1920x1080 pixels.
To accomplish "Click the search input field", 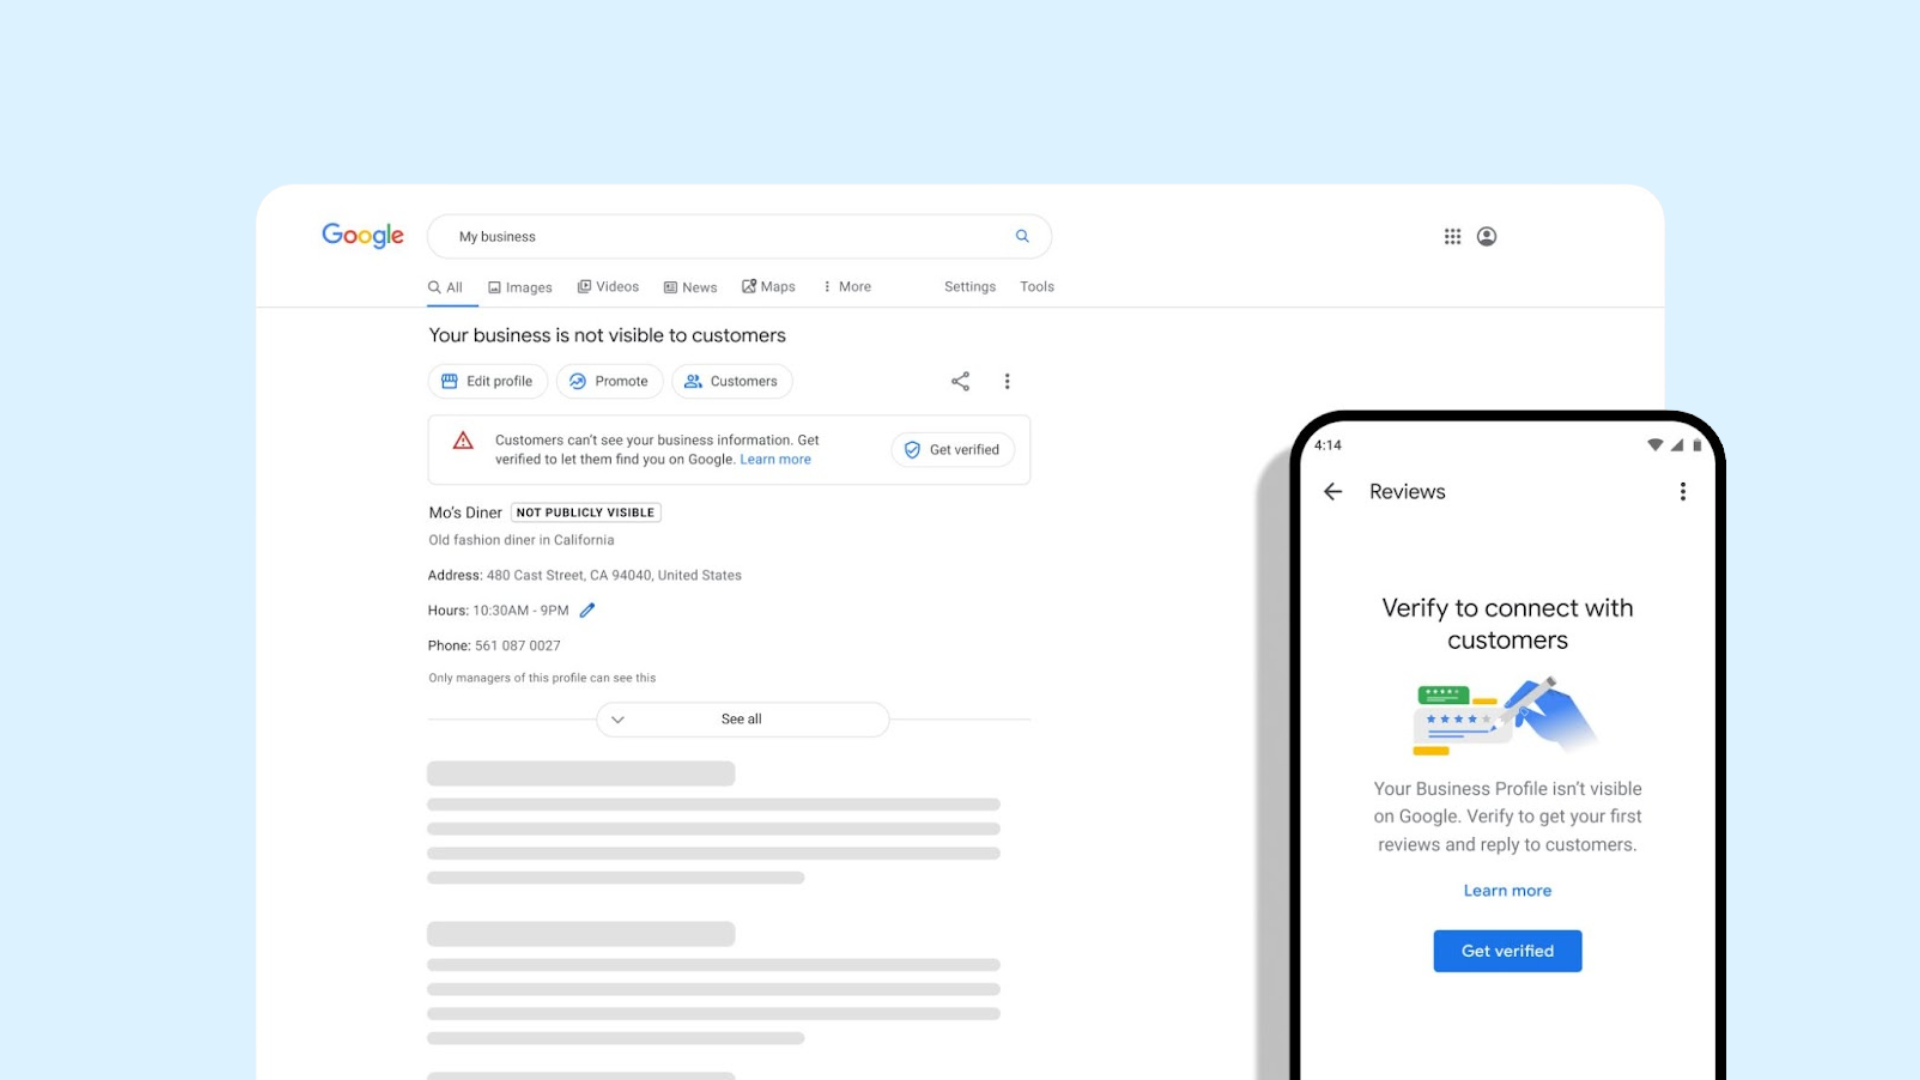I will point(741,235).
